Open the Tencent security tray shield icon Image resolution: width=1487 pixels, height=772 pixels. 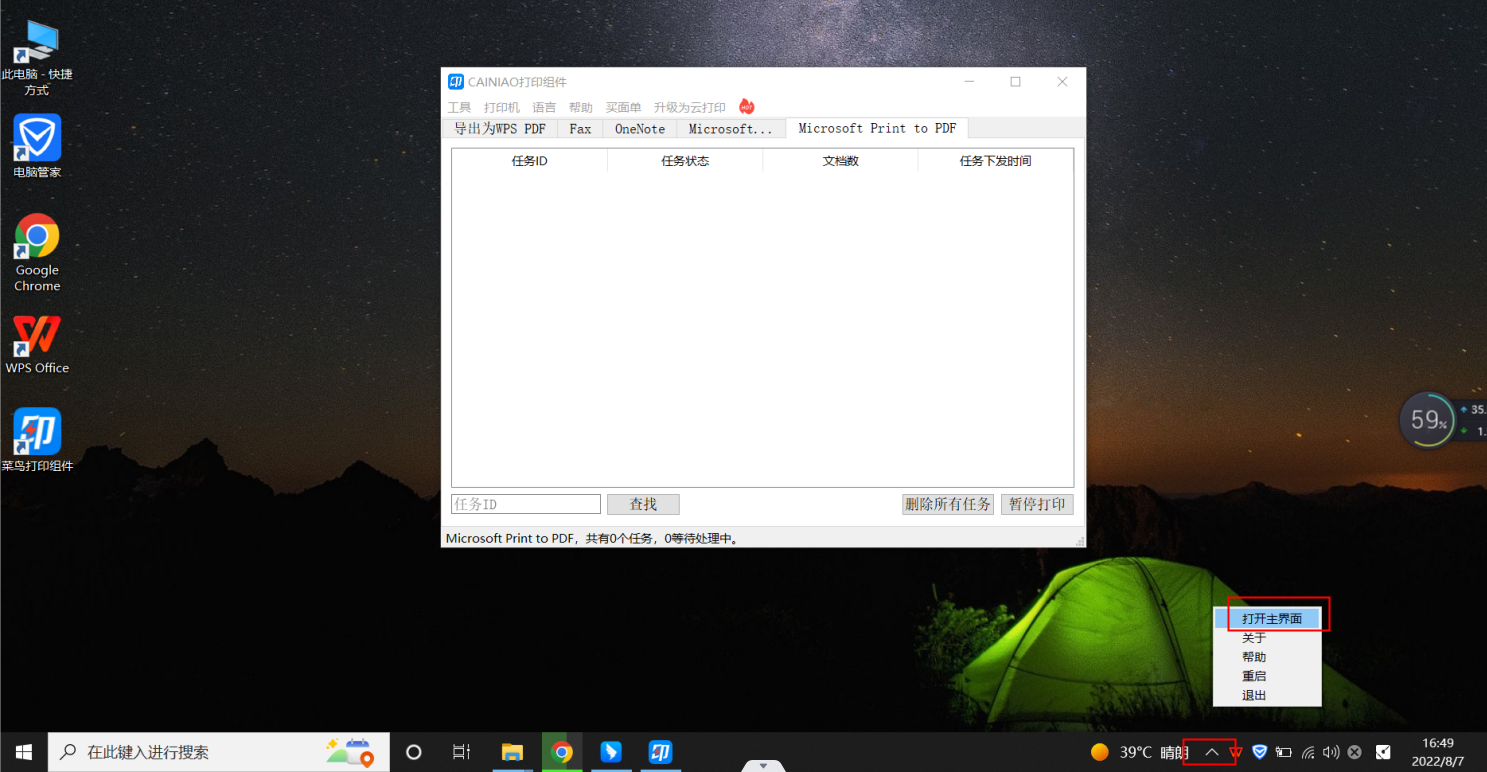pyautogui.click(x=1259, y=751)
